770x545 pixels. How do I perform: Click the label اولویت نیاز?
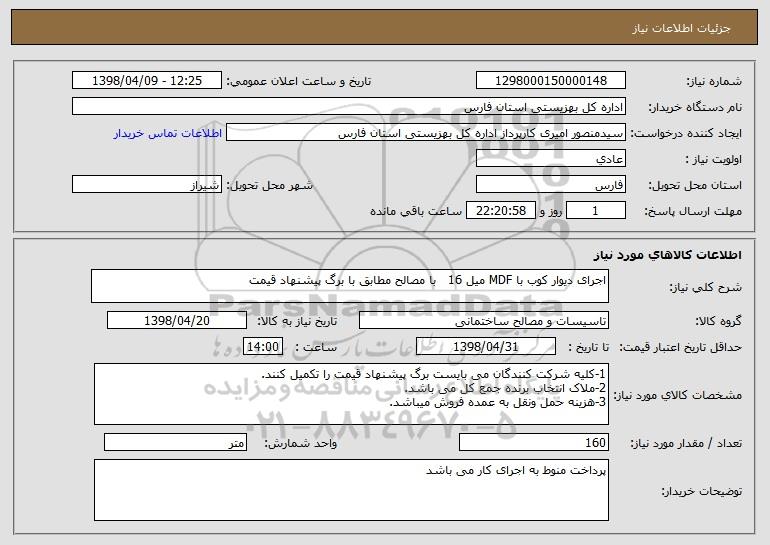point(714,159)
